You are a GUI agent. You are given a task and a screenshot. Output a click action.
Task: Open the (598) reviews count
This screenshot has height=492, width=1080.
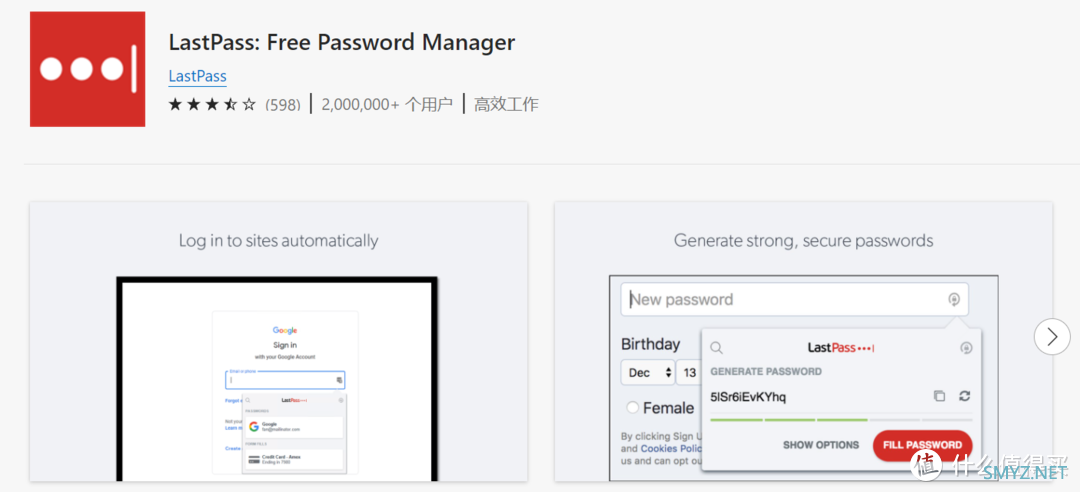(283, 105)
